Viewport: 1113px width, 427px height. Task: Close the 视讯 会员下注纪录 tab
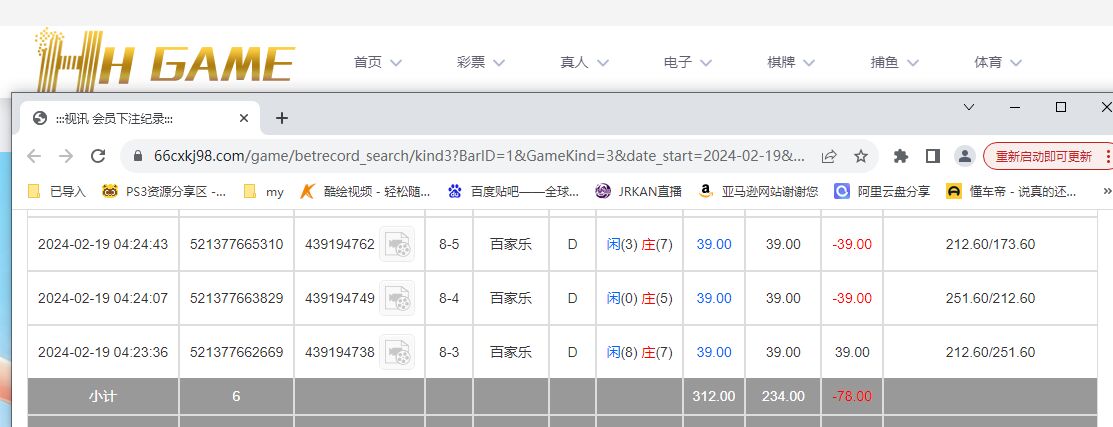point(243,118)
